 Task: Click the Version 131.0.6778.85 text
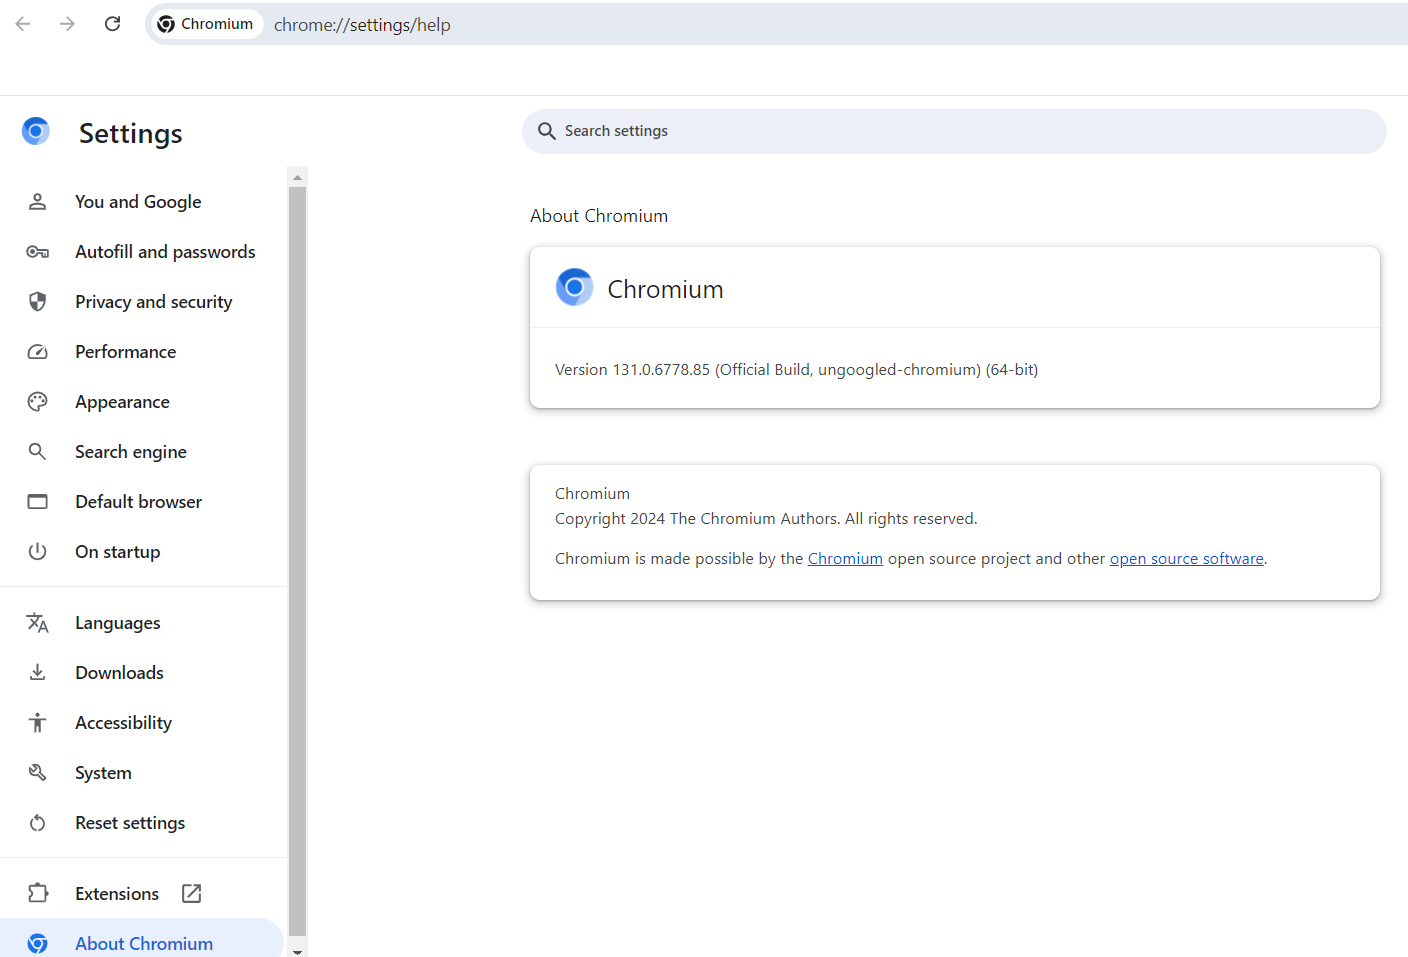pos(796,370)
